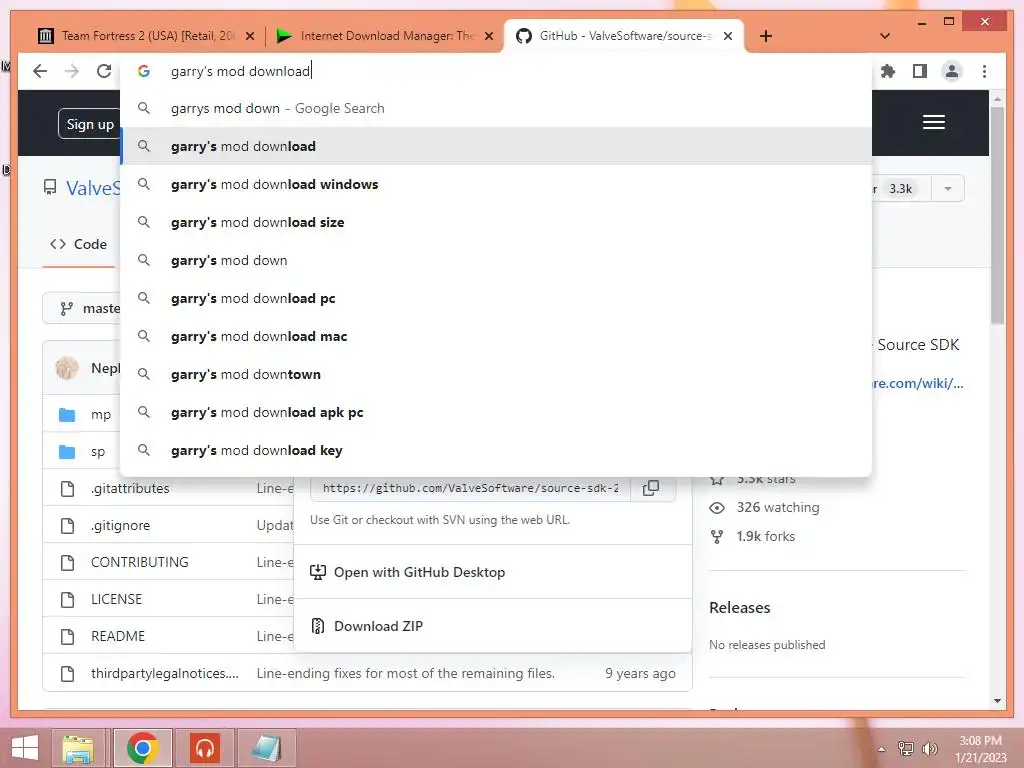Open the Windows Start button

[25, 748]
